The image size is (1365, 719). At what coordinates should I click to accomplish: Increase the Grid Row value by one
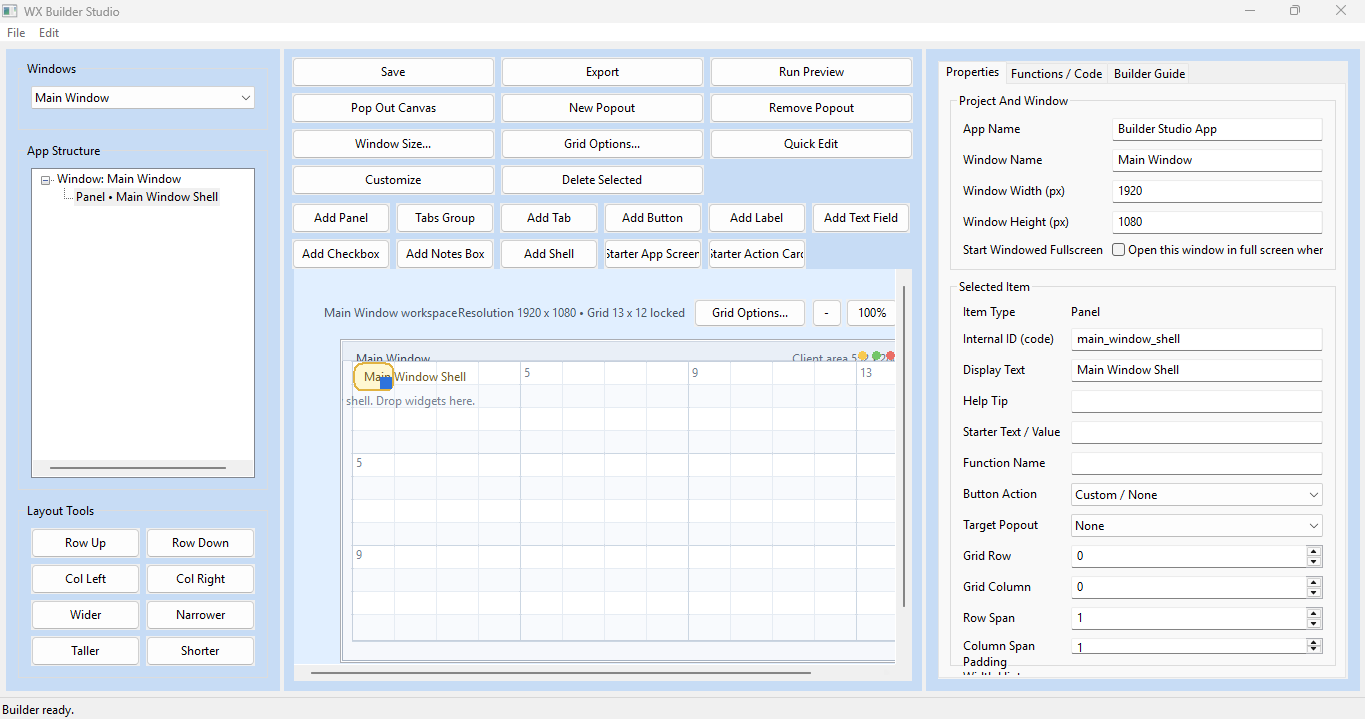[x=1314, y=551]
